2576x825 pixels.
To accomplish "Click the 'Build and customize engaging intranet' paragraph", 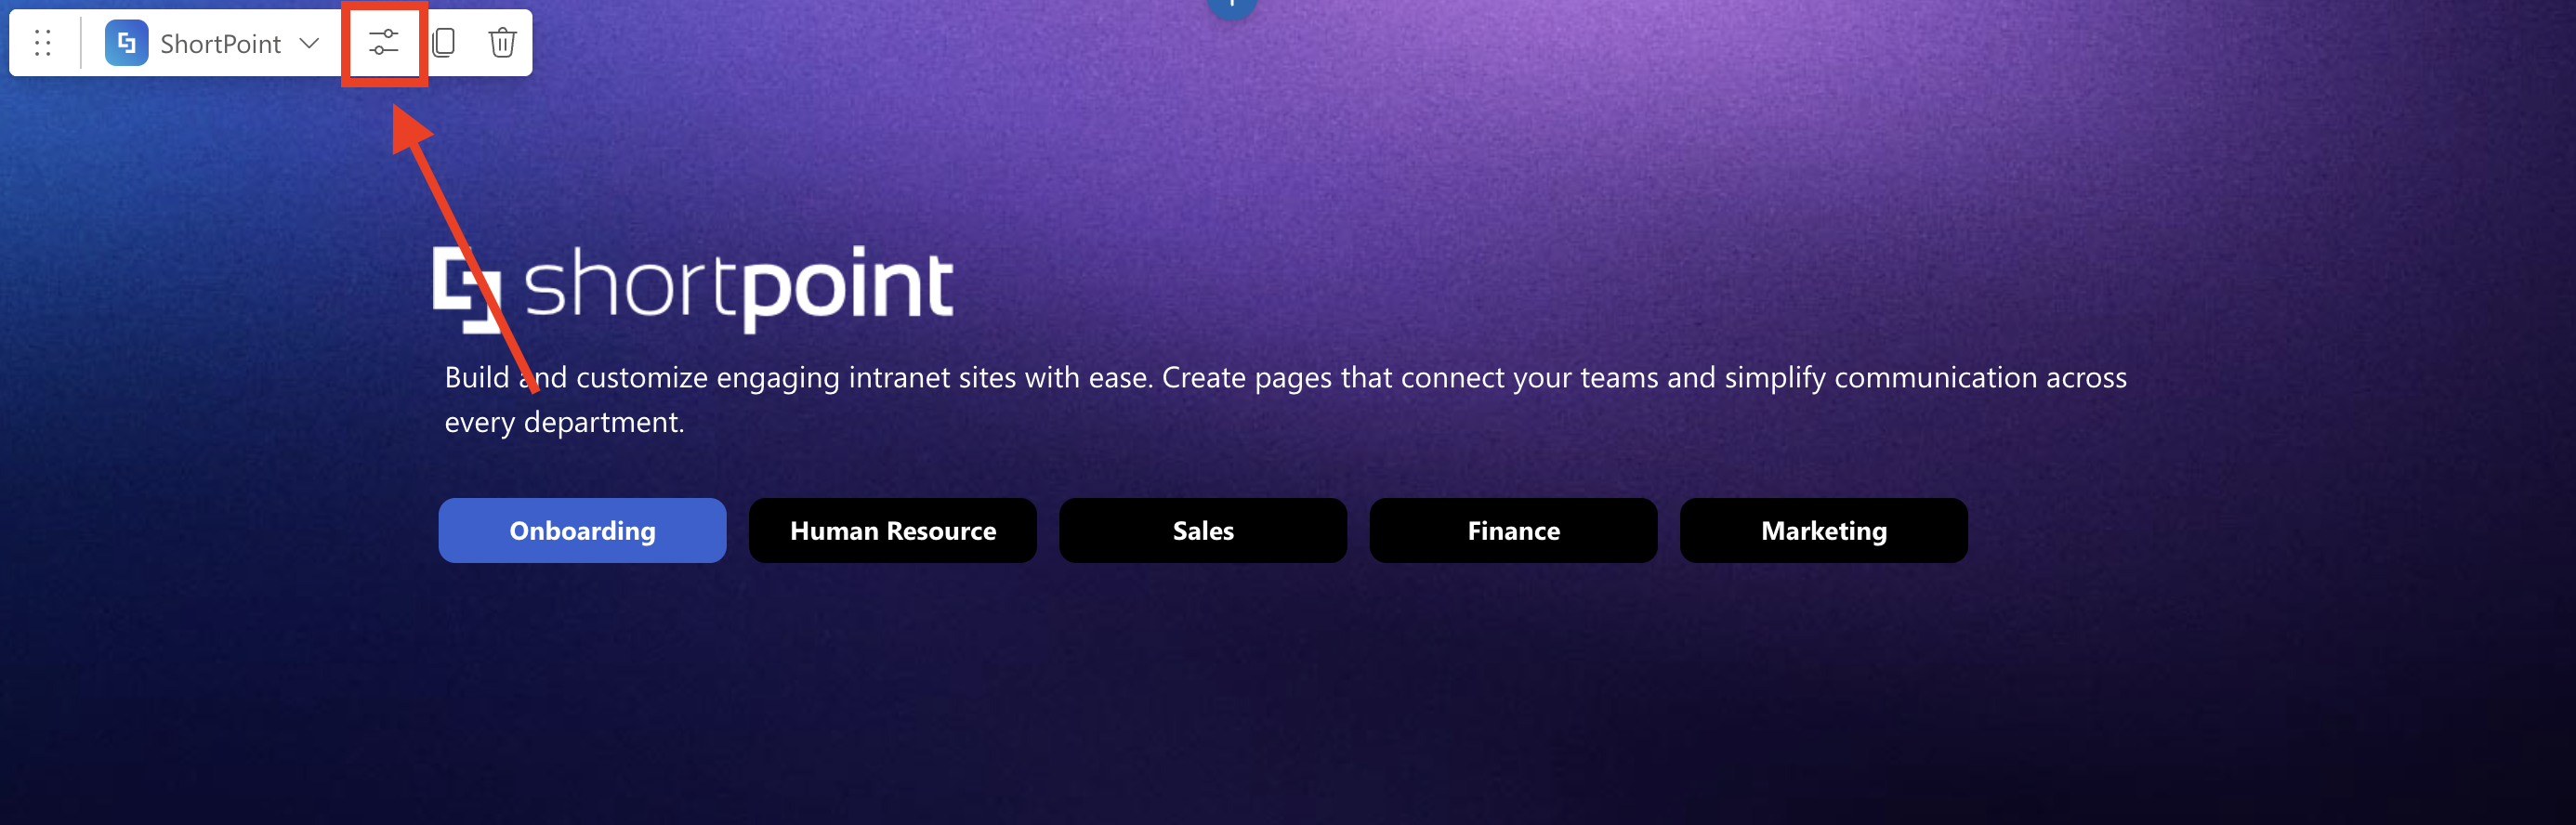I will 1285,399.
